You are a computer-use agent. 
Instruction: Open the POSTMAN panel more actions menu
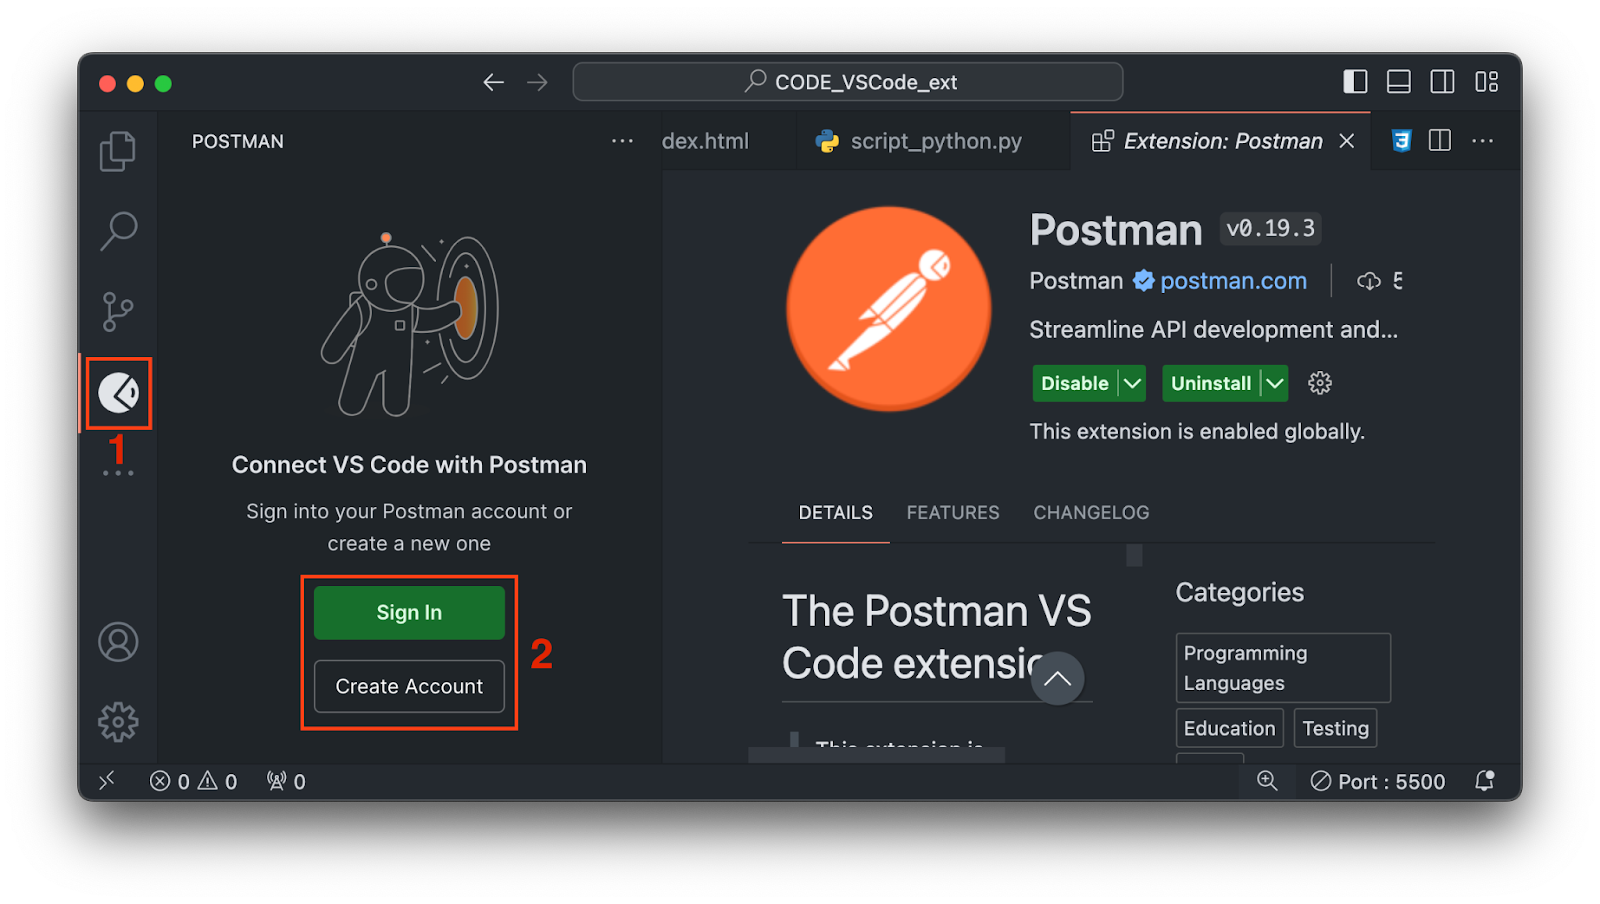coord(622,141)
